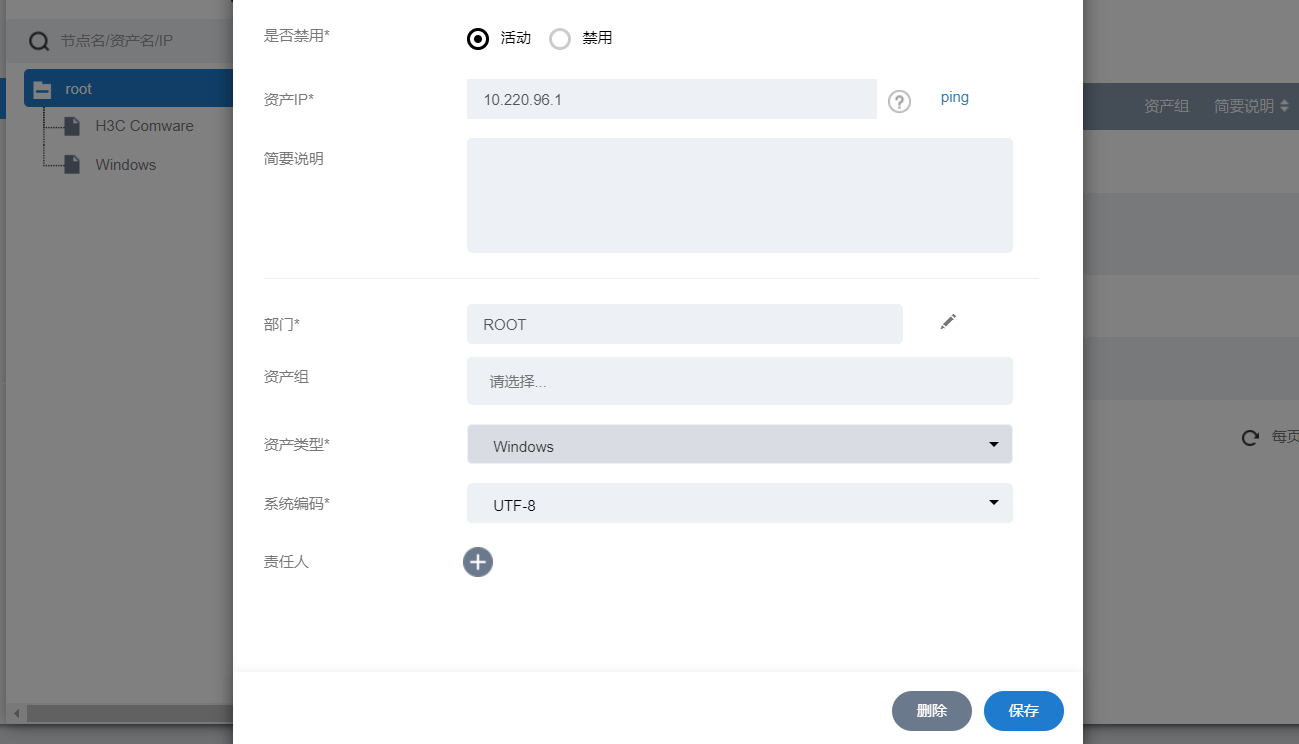1299x744 pixels.
Task: Click the ping link
Action: (954, 98)
